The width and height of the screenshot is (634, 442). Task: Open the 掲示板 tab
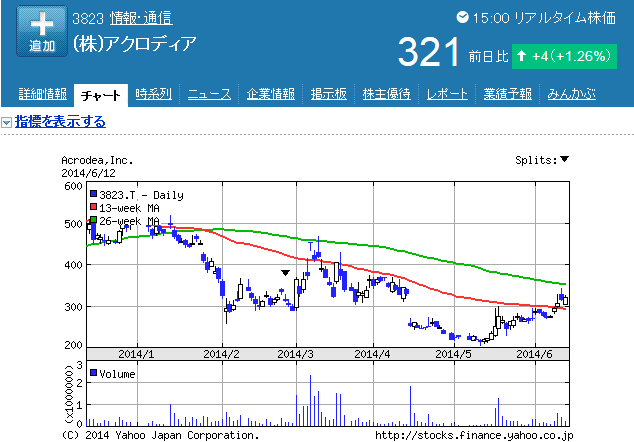[x=328, y=94]
